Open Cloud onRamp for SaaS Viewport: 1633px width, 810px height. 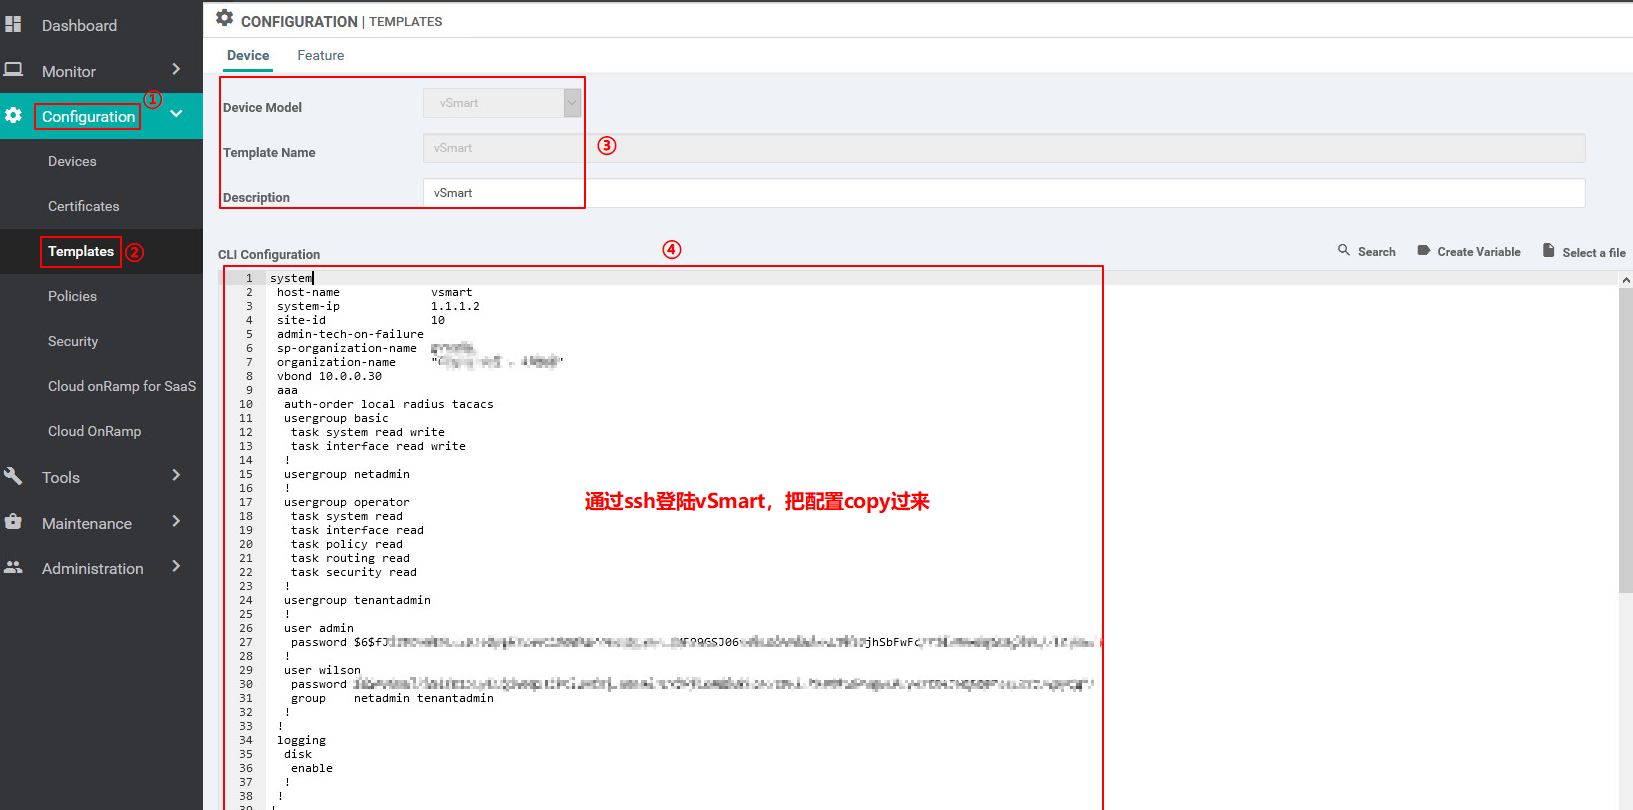122,386
